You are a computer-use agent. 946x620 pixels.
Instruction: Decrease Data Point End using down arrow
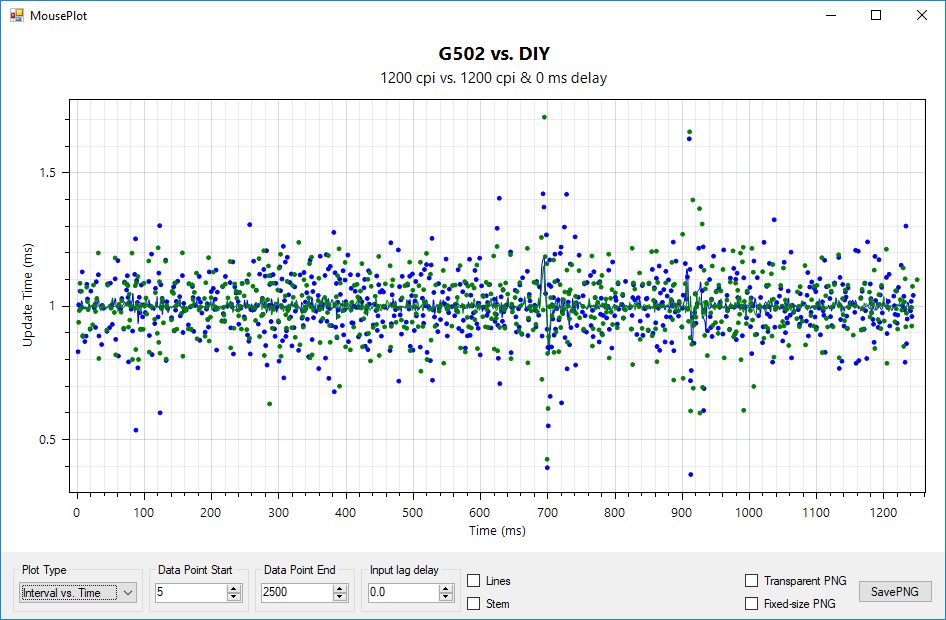click(340, 597)
